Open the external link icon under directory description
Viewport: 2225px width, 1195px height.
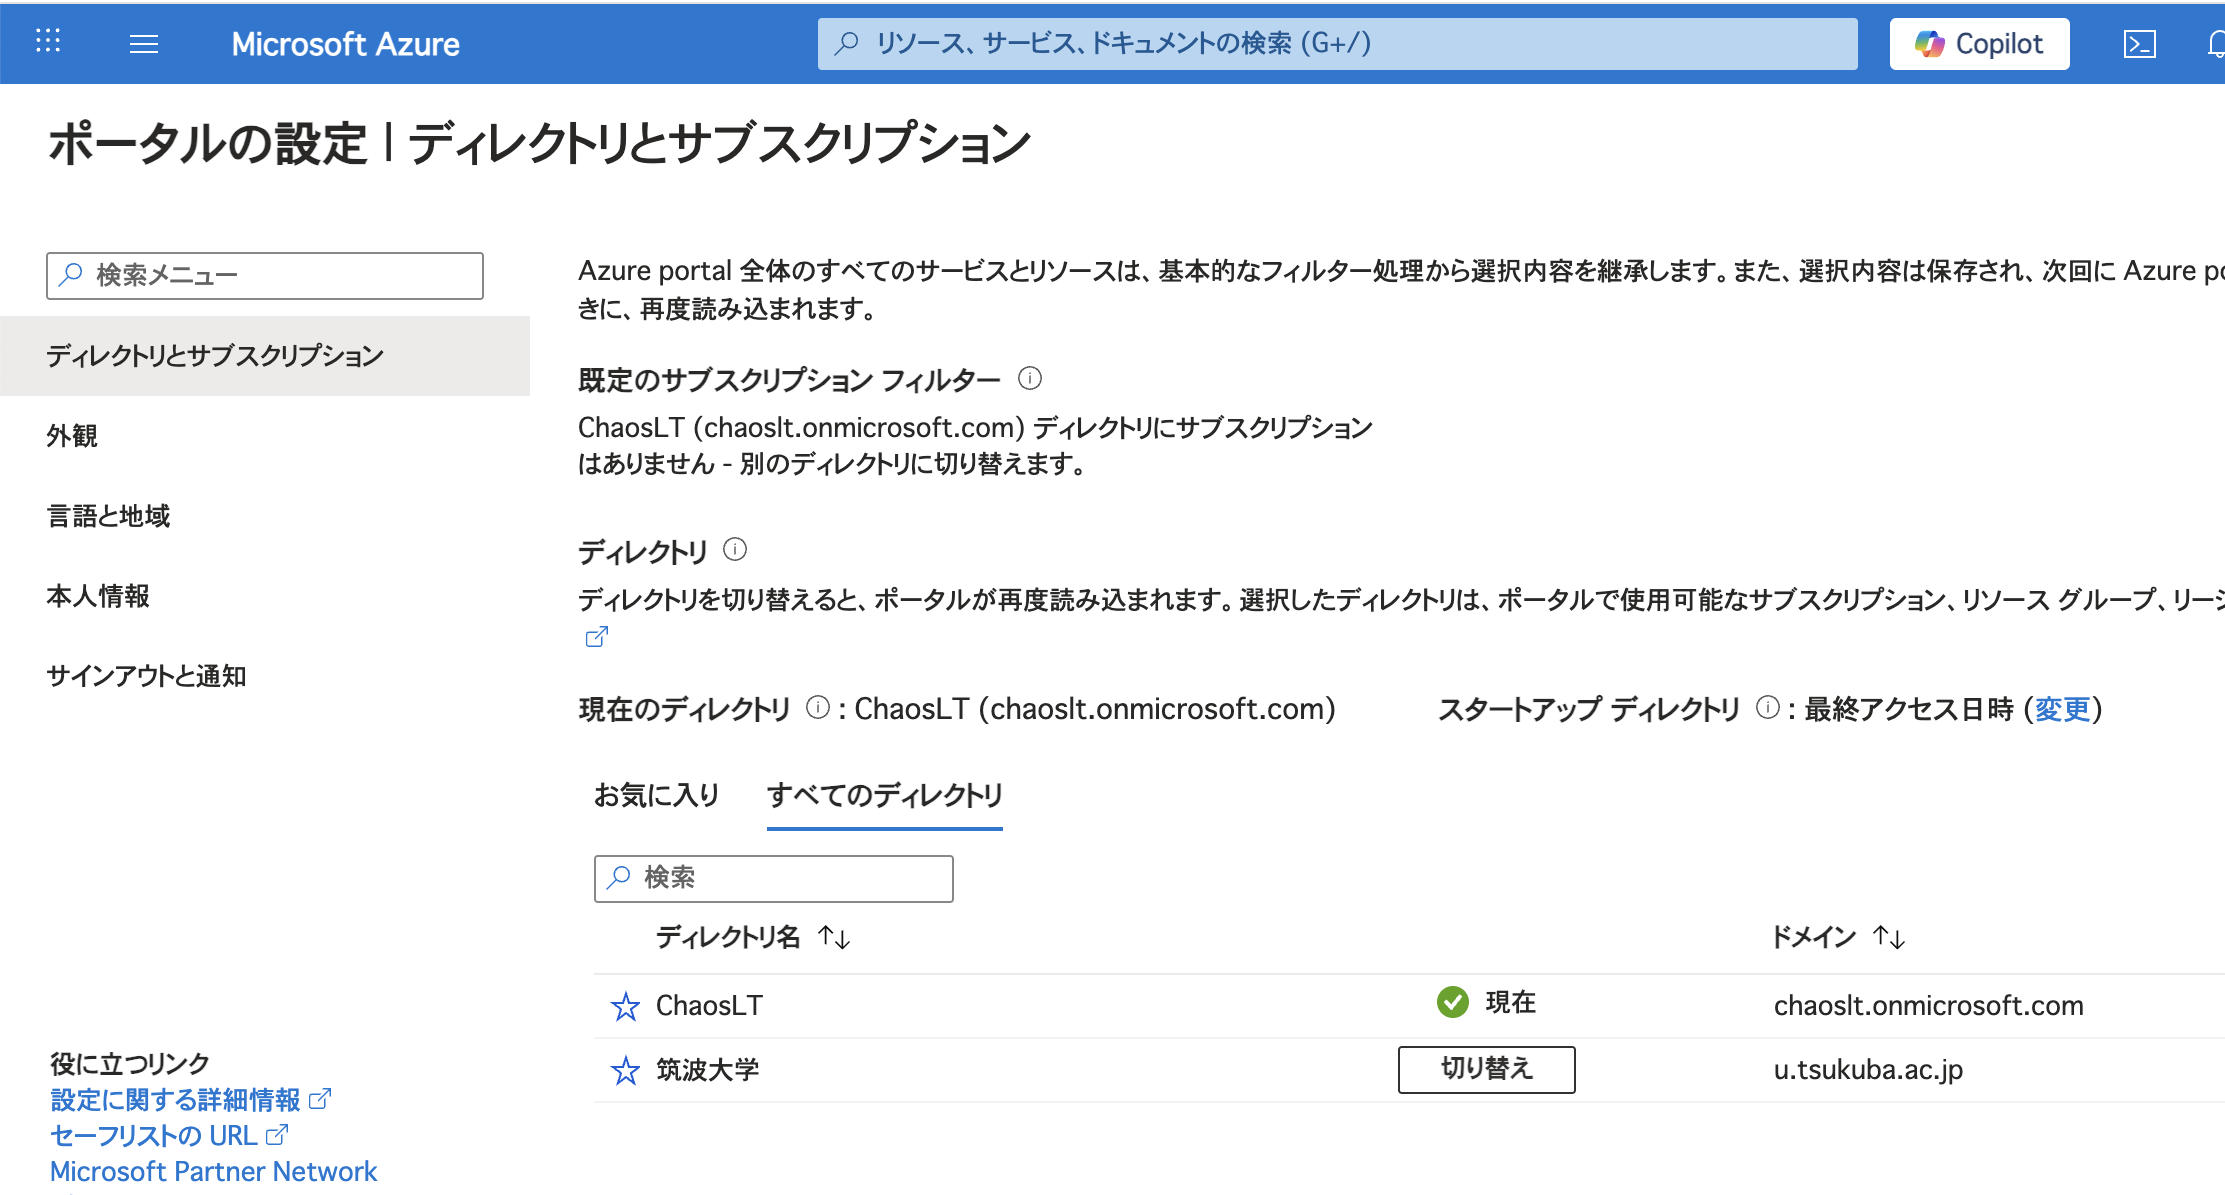[596, 637]
